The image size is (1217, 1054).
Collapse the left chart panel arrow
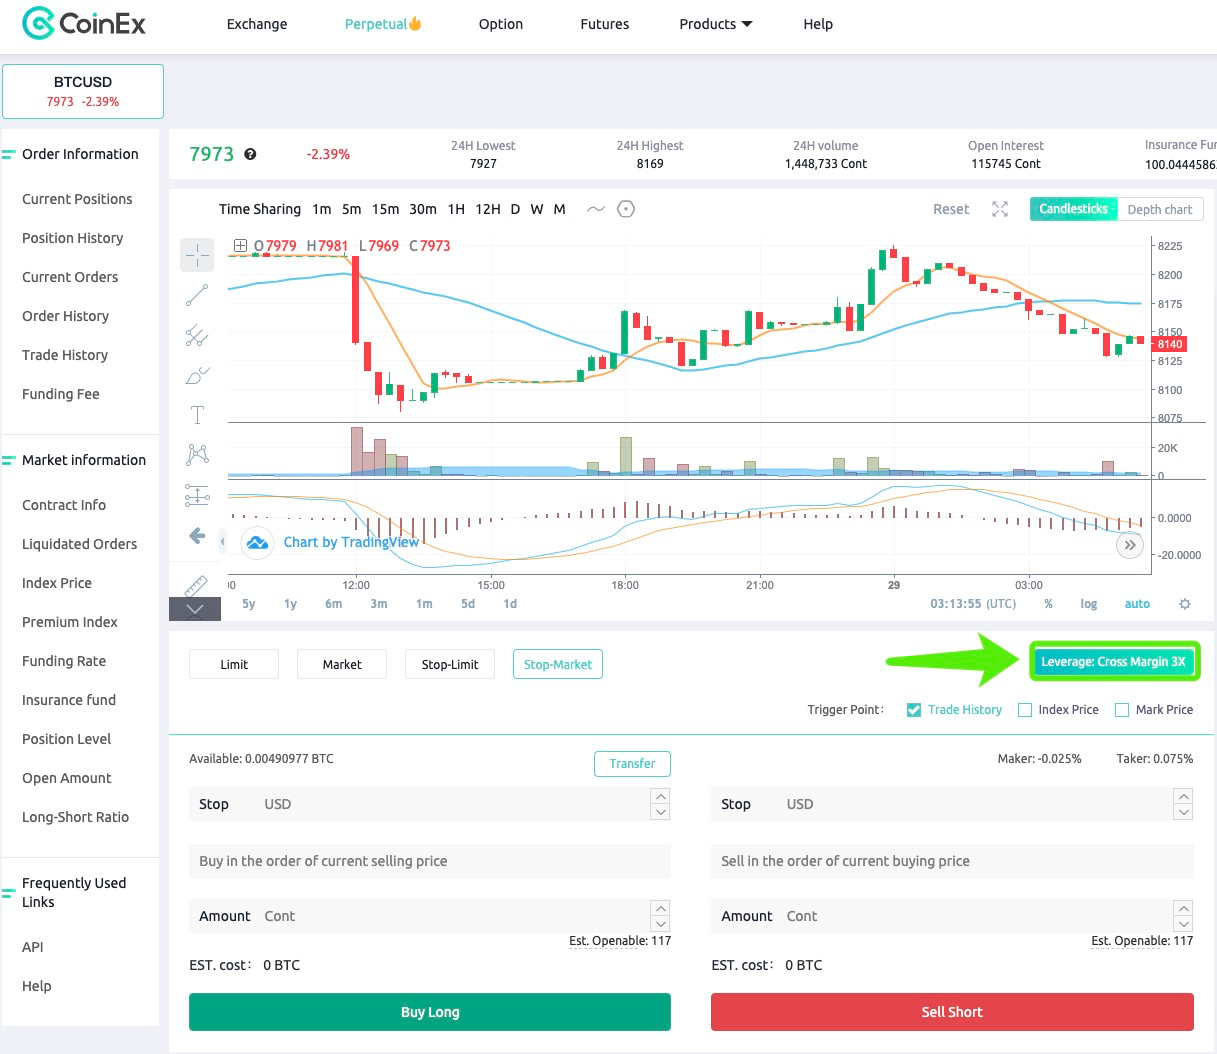tap(223, 542)
